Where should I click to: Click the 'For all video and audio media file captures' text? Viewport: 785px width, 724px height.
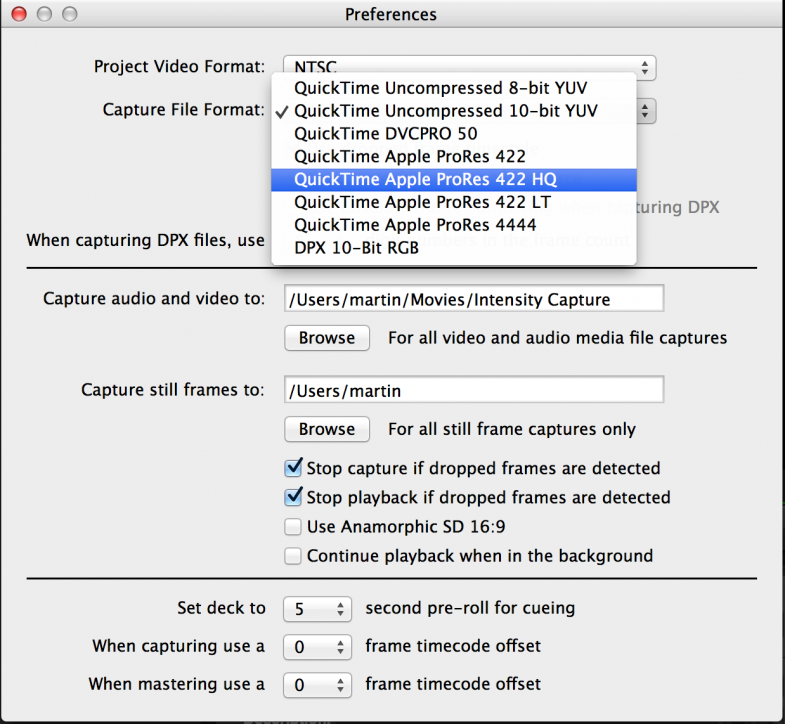tap(558, 338)
